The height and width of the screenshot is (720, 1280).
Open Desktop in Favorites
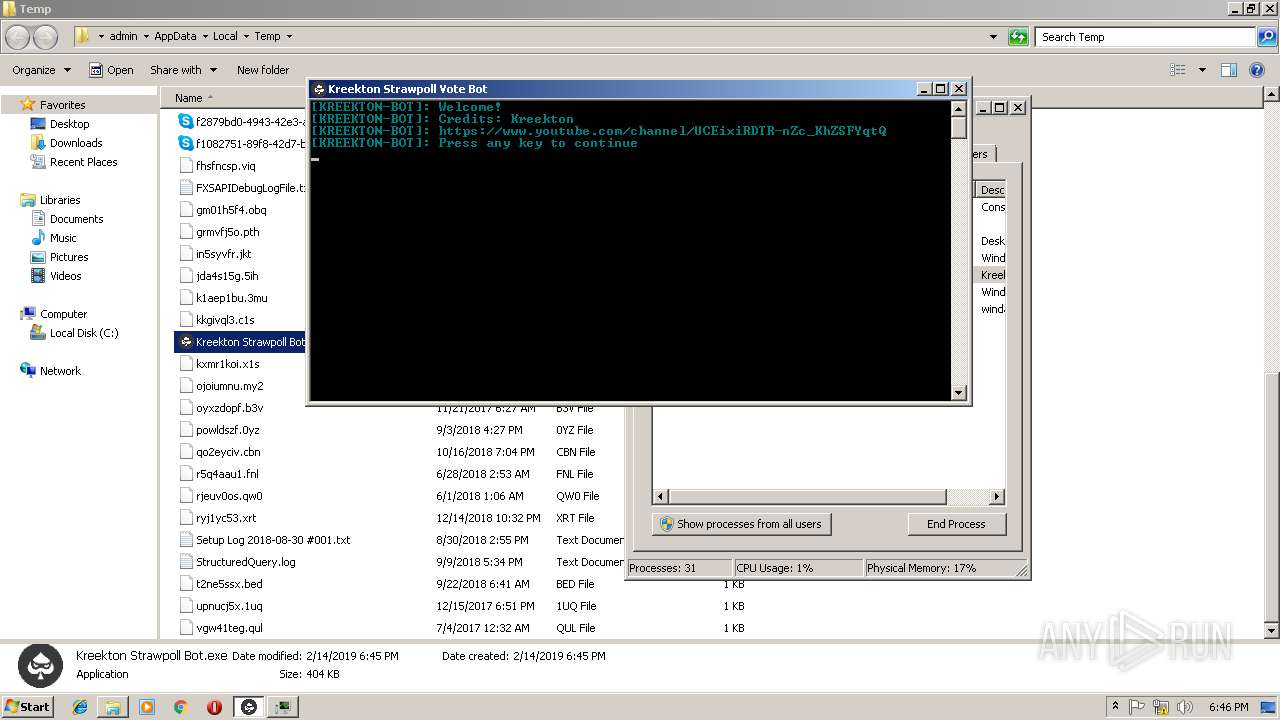point(69,124)
